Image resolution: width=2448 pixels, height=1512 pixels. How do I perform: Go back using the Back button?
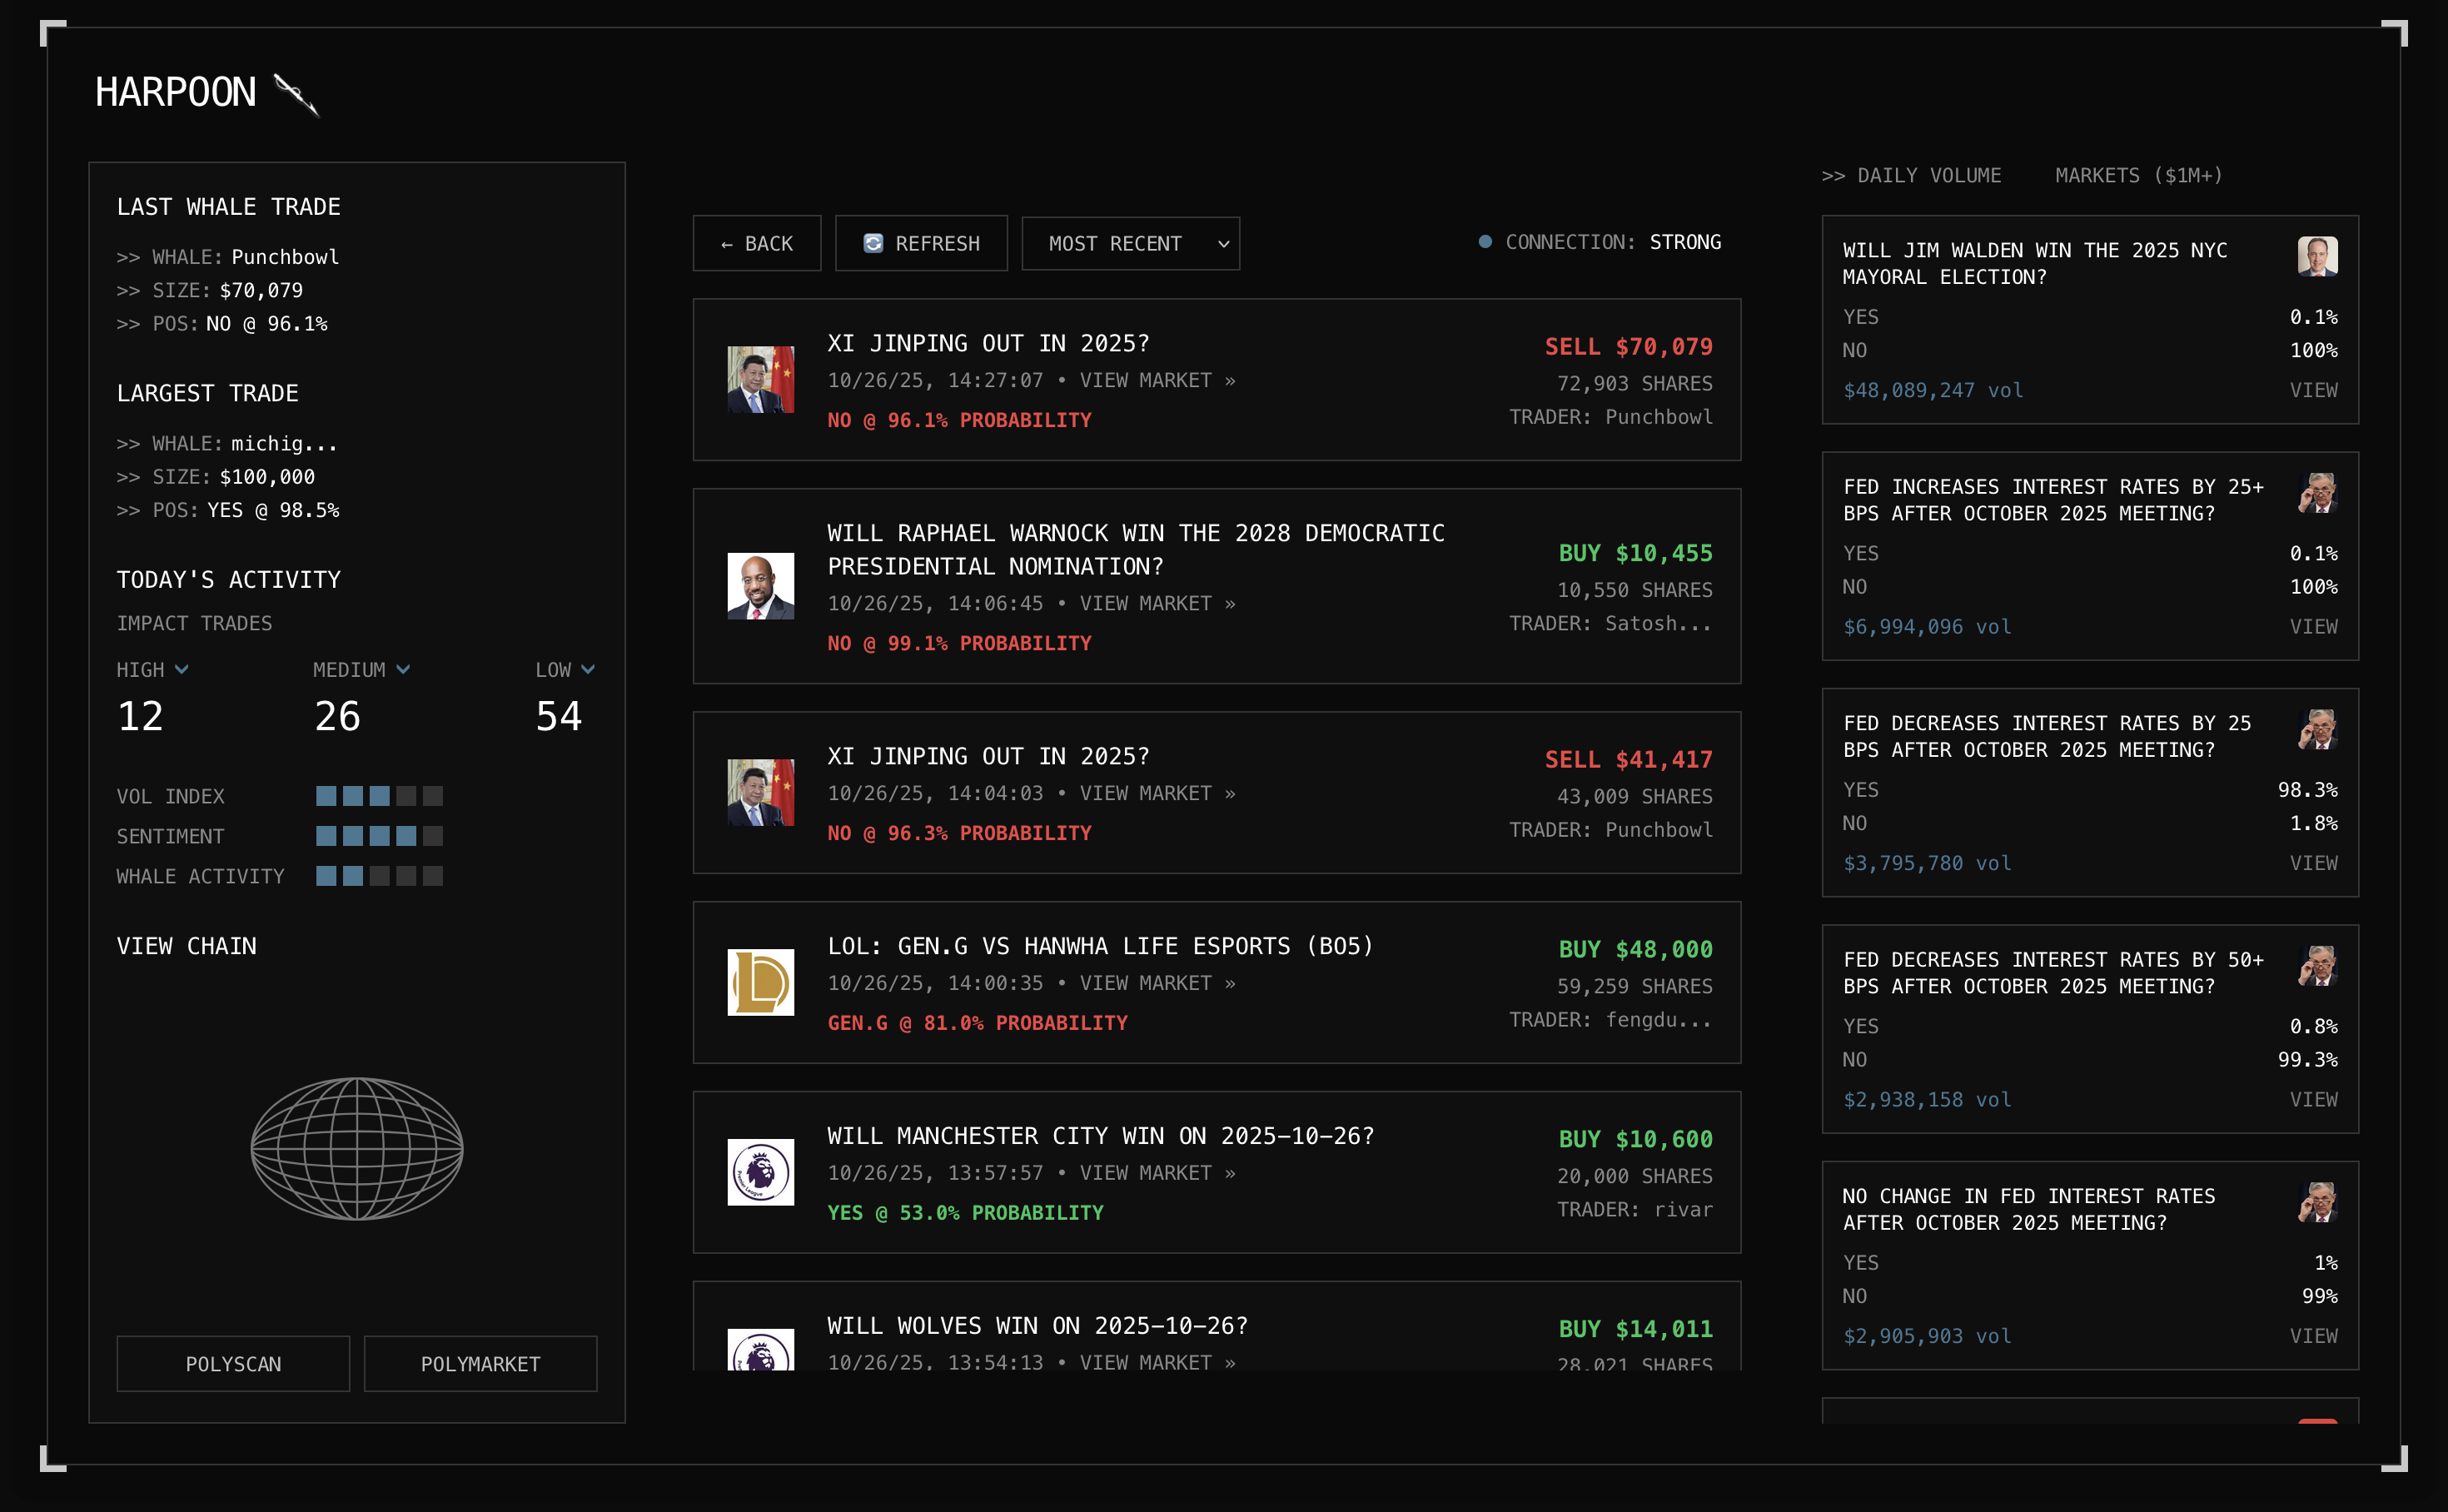click(756, 243)
